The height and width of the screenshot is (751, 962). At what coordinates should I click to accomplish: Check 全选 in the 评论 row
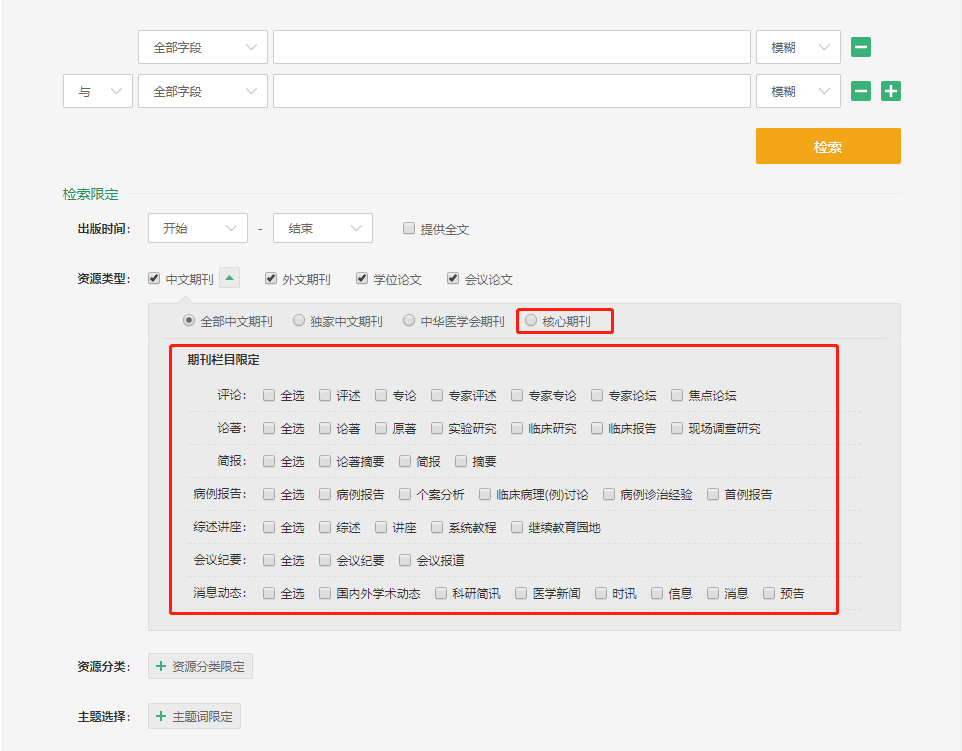click(269, 395)
